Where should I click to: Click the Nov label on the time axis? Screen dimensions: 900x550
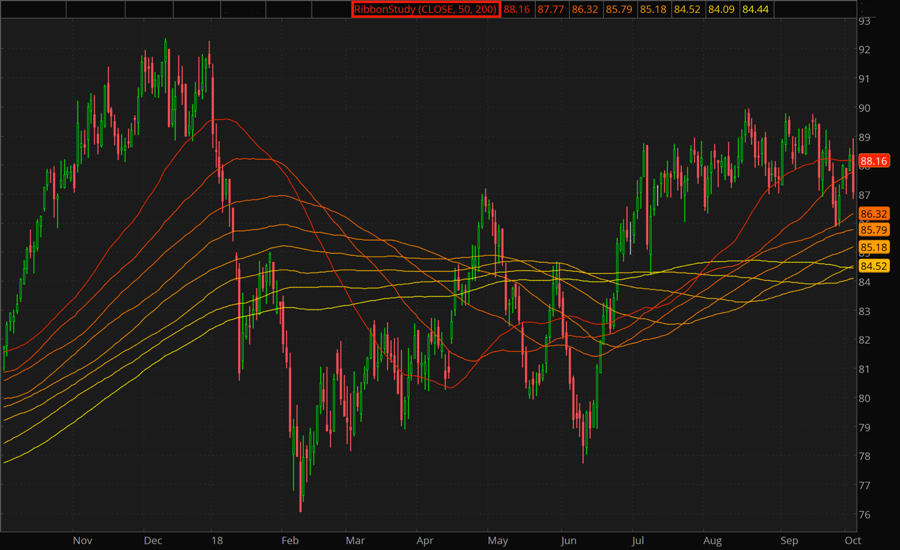82,538
